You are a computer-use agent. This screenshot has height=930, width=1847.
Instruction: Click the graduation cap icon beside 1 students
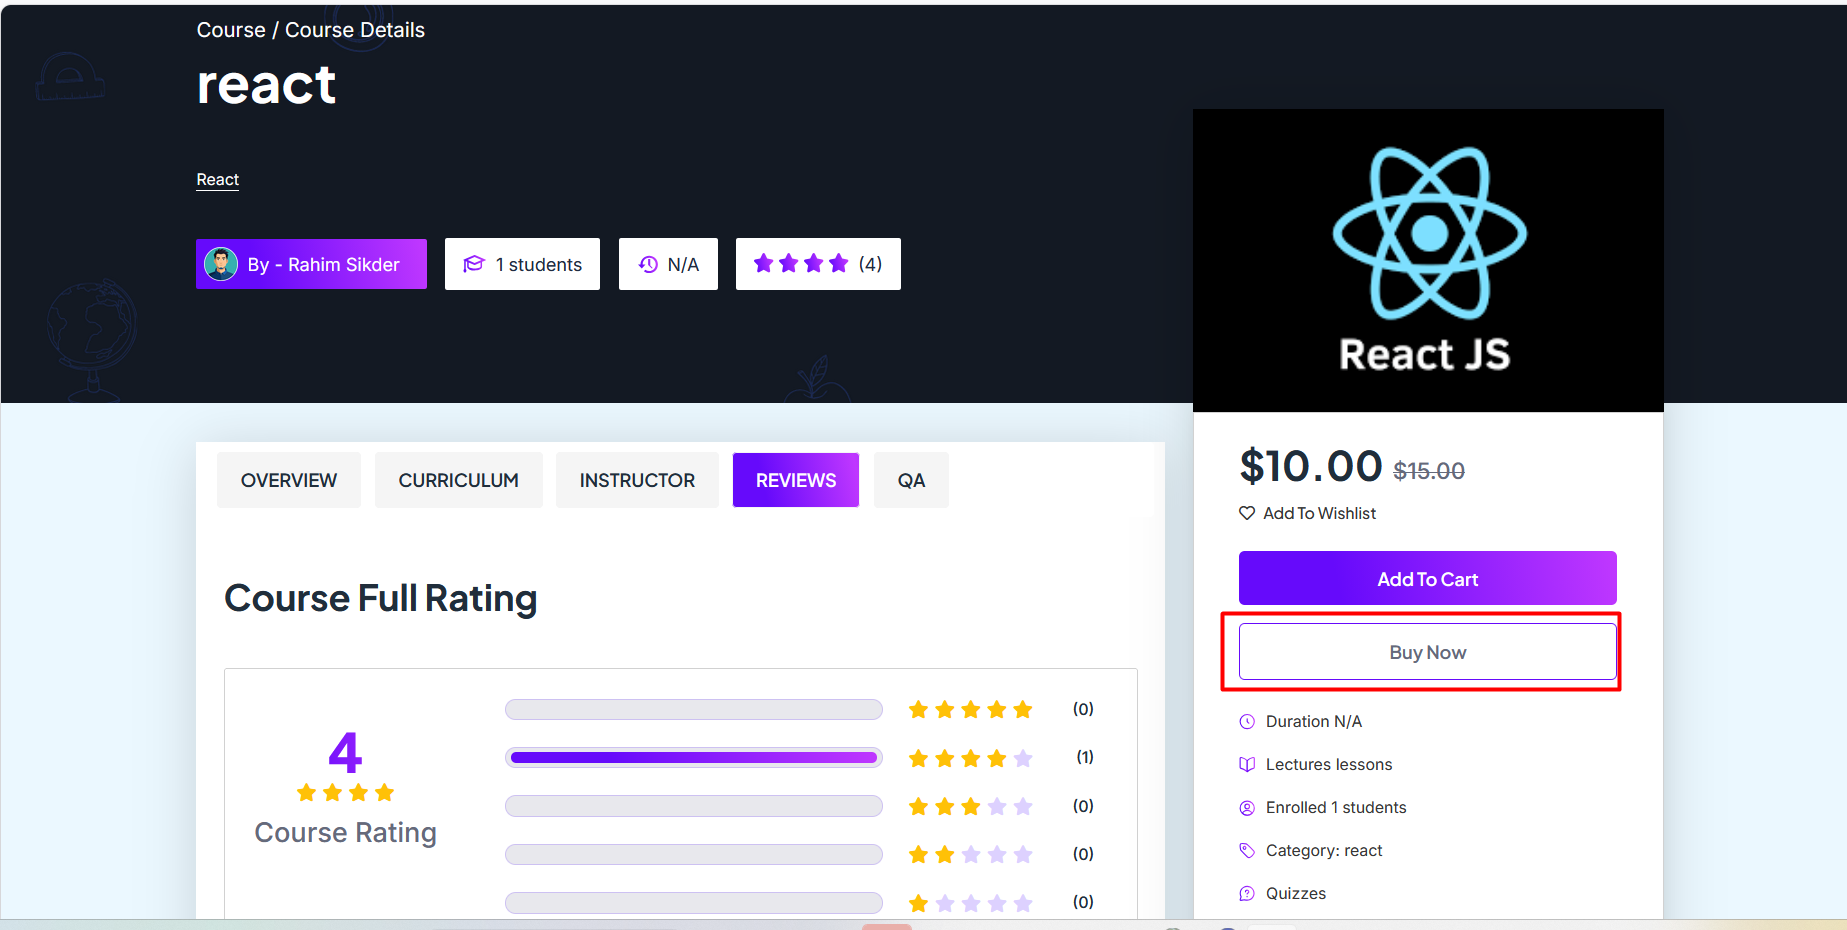474,264
